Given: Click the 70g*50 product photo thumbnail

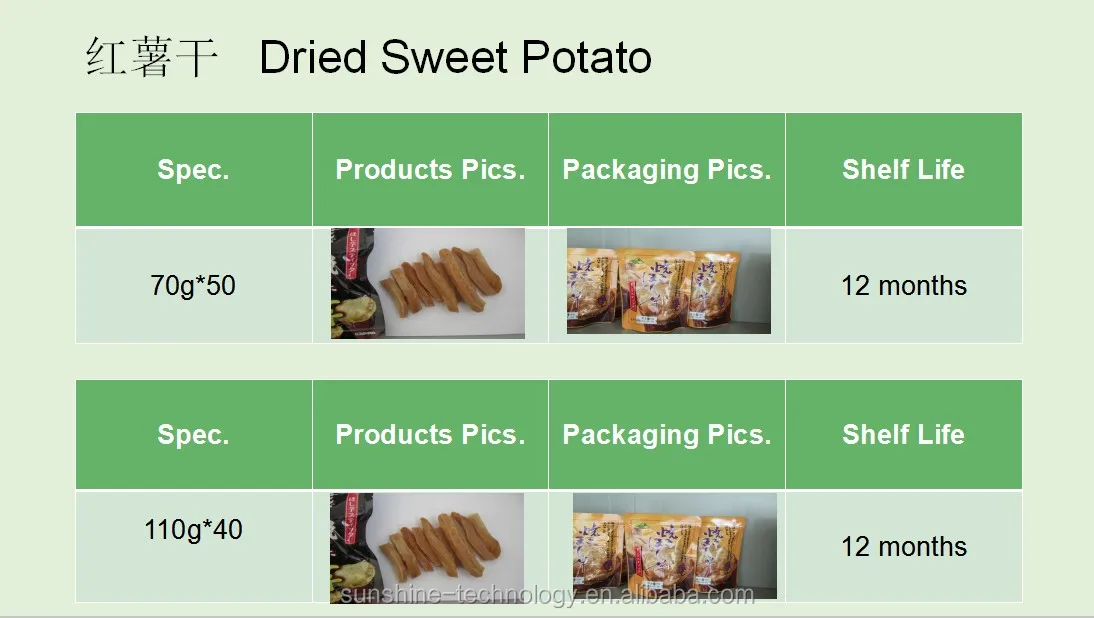Looking at the screenshot, I should pos(428,283).
